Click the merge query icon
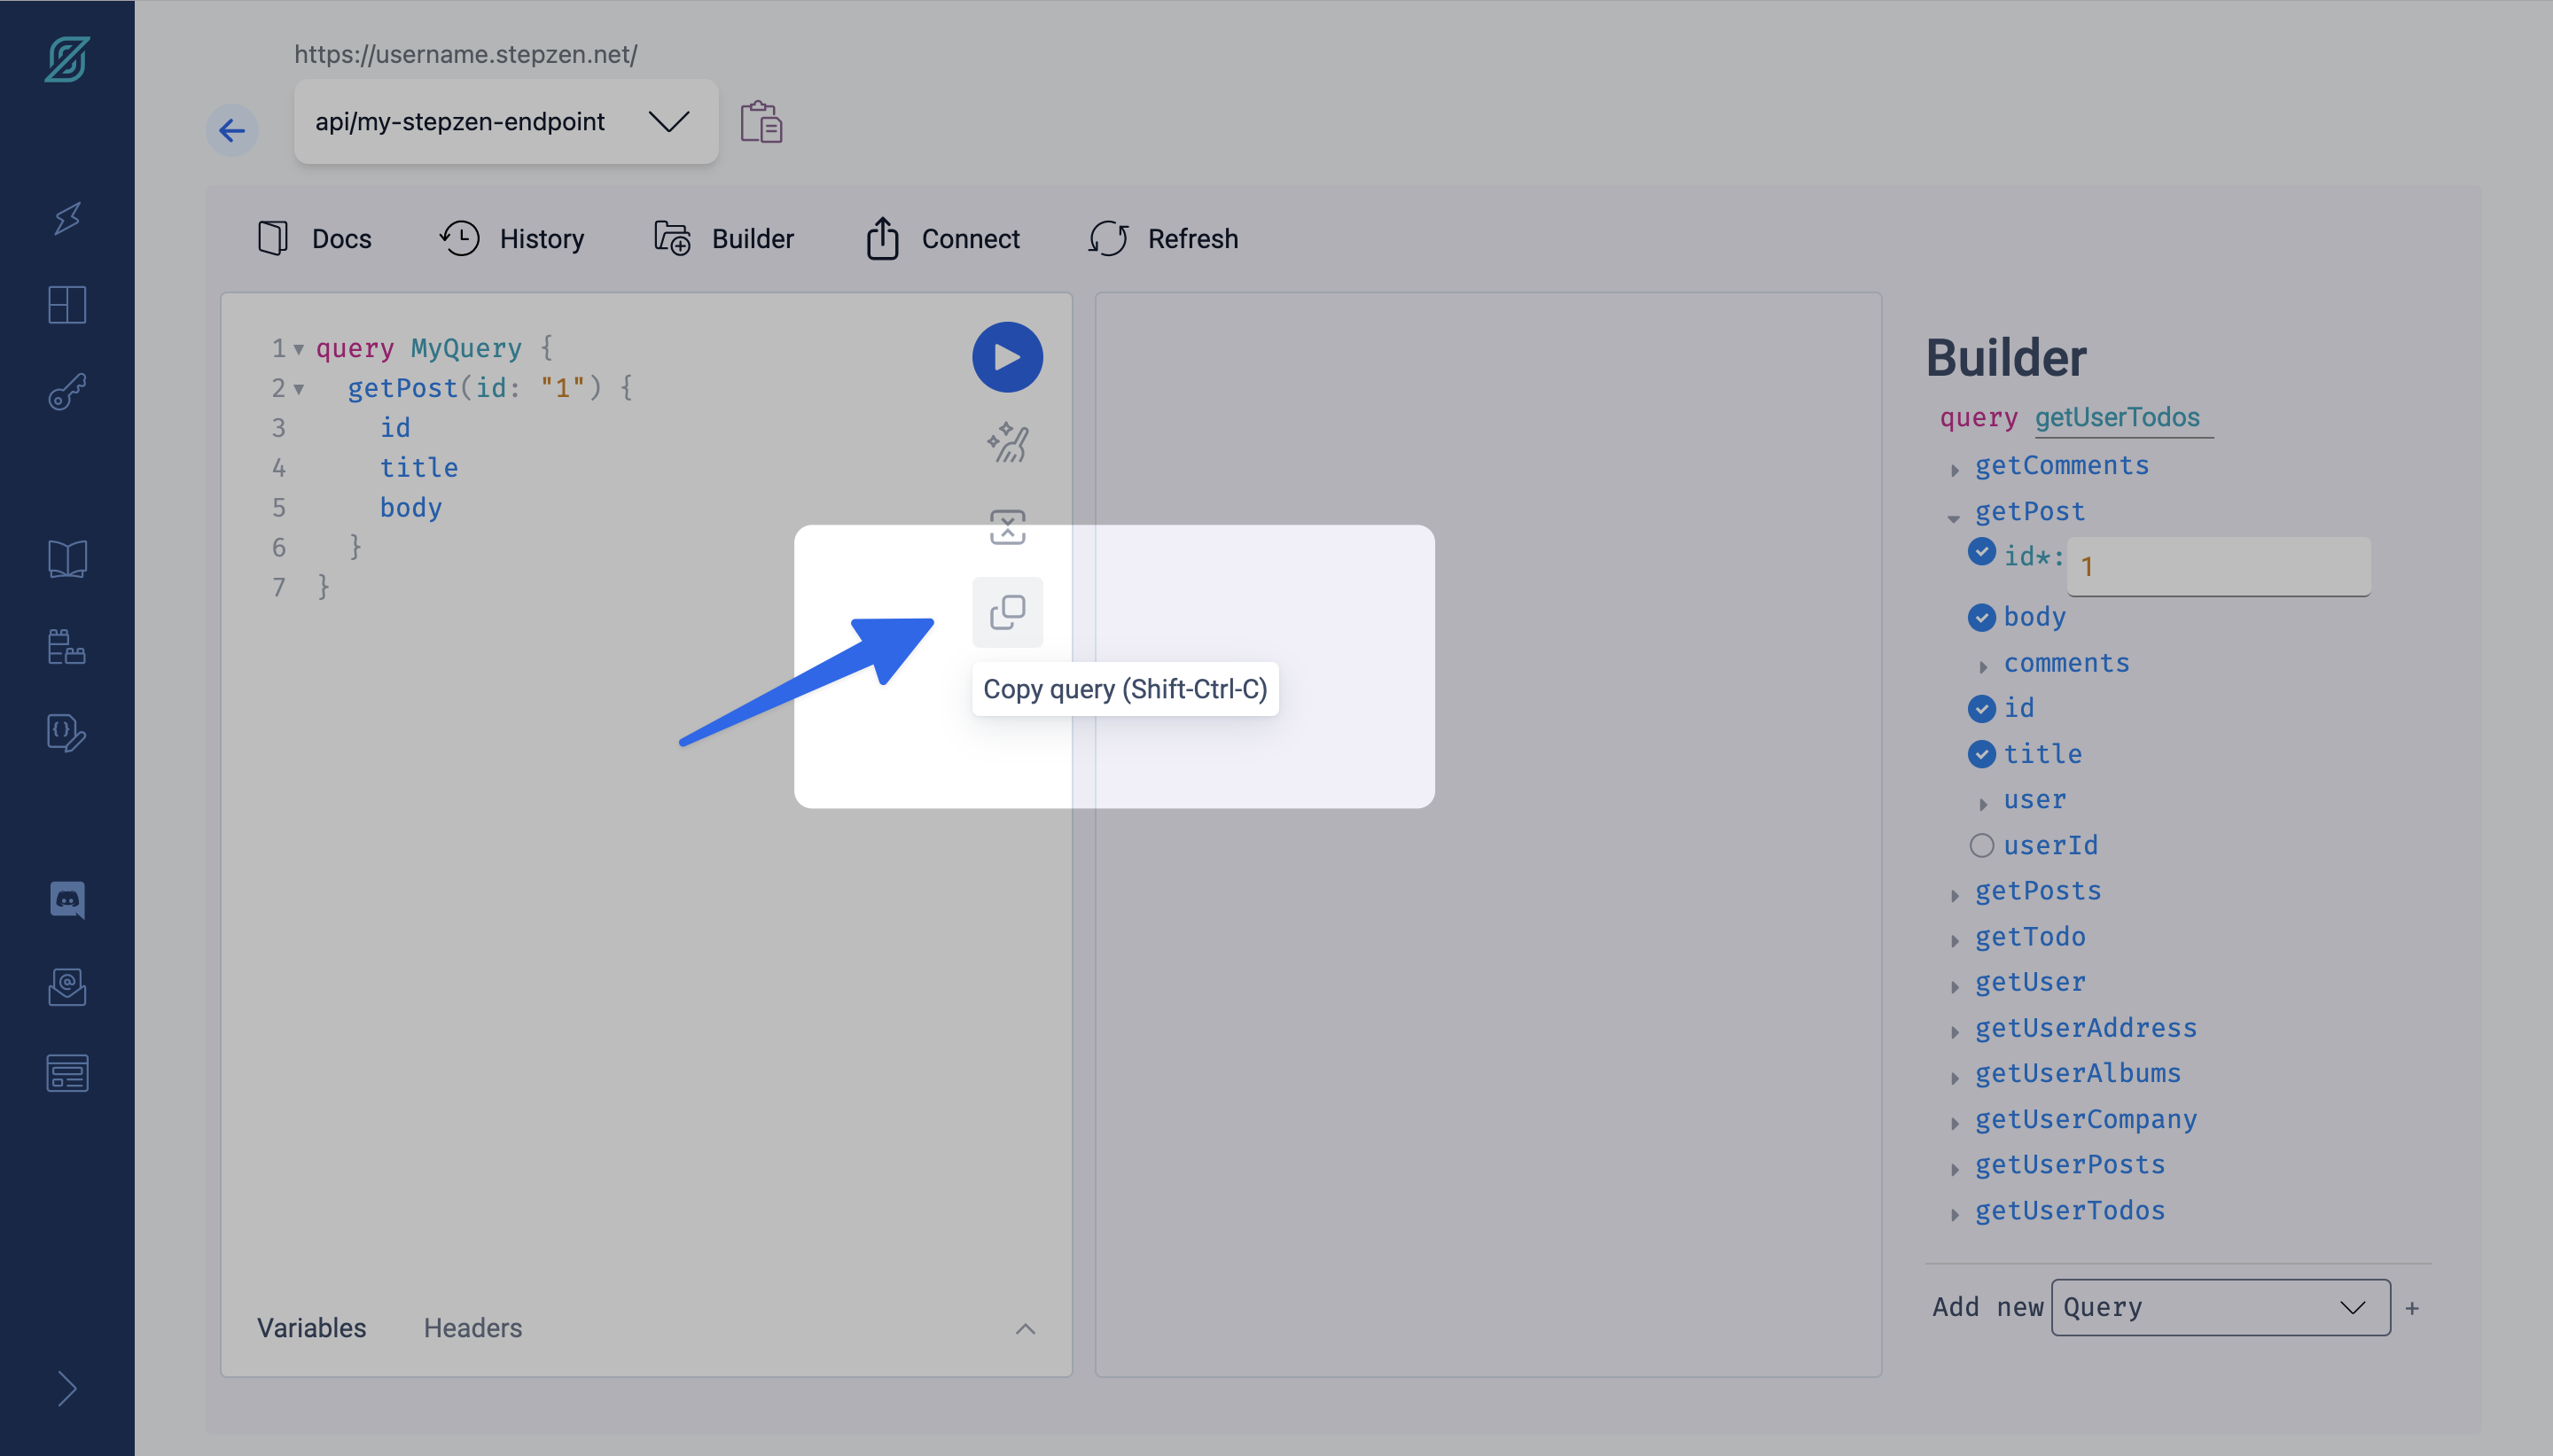The image size is (2553, 1456). point(1007,527)
